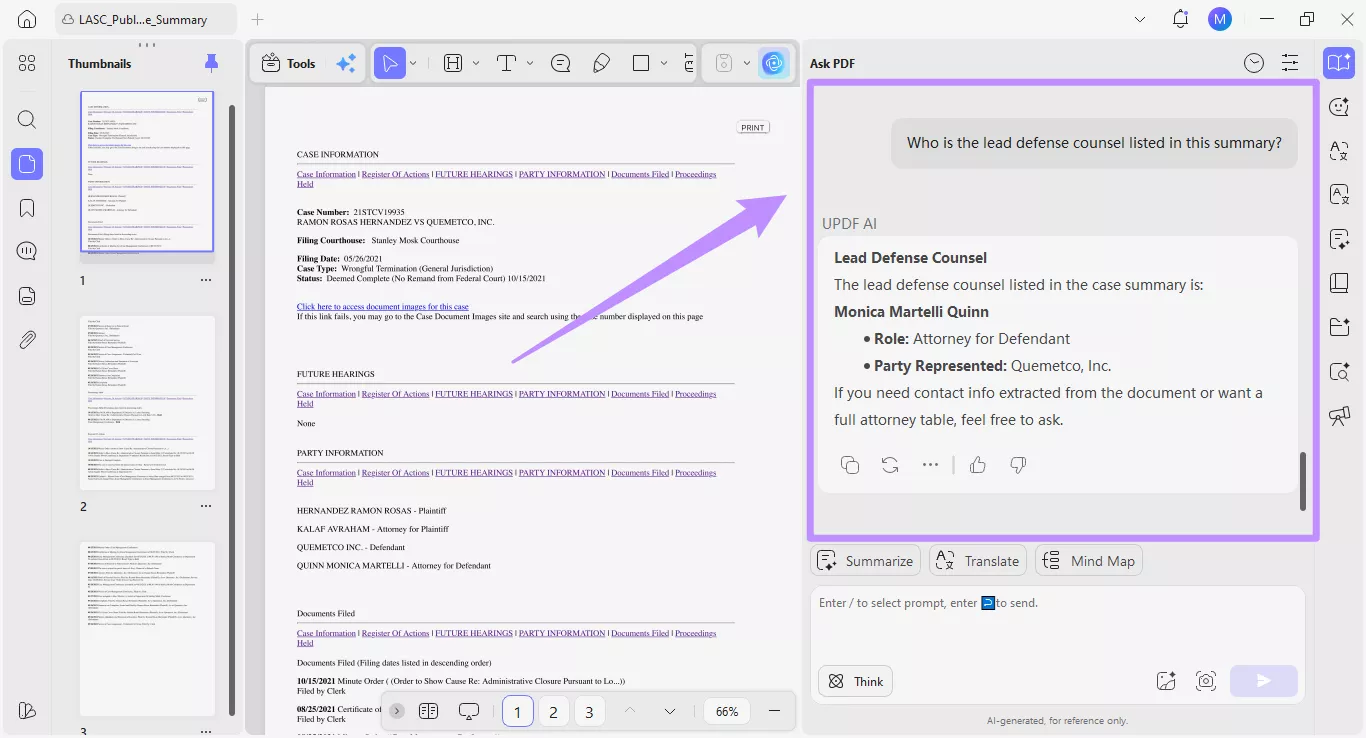Screen dimensions: 1366x738
Task: Jump to page 3 in bottom bar
Action: click(x=589, y=711)
